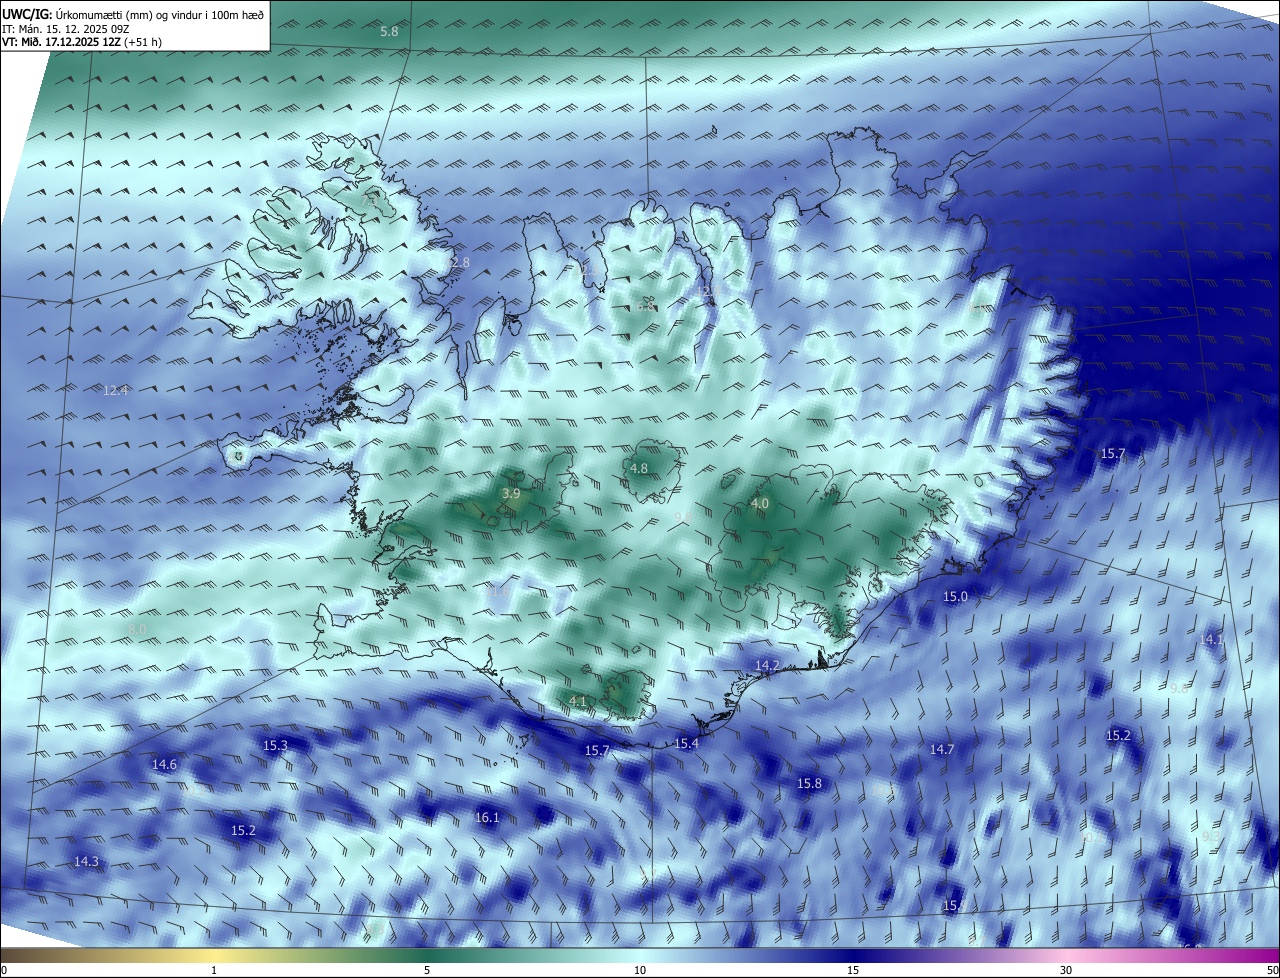This screenshot has height=978, width=1280.
Task: Click the 2.8 value label on the map
Action: [x=460, y=263]
